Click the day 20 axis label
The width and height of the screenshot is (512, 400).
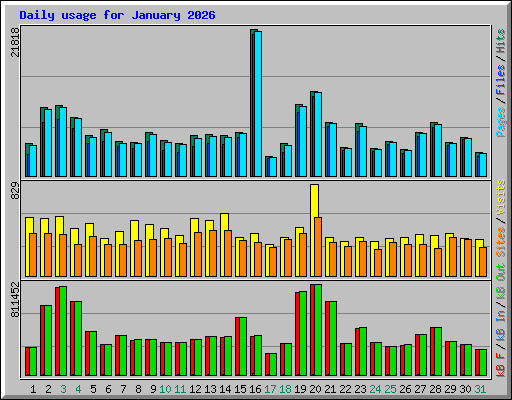(x=315, y=389)
